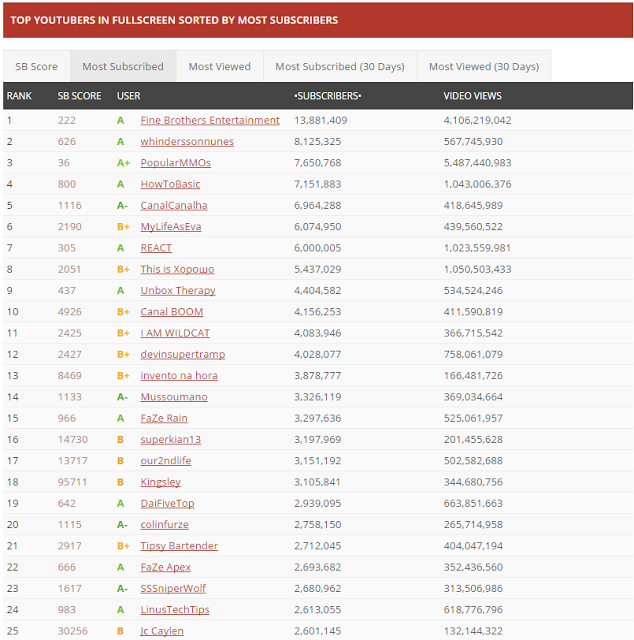Open invento na hora channel link
The image size is (634, 640).
(x=179, y=376)
